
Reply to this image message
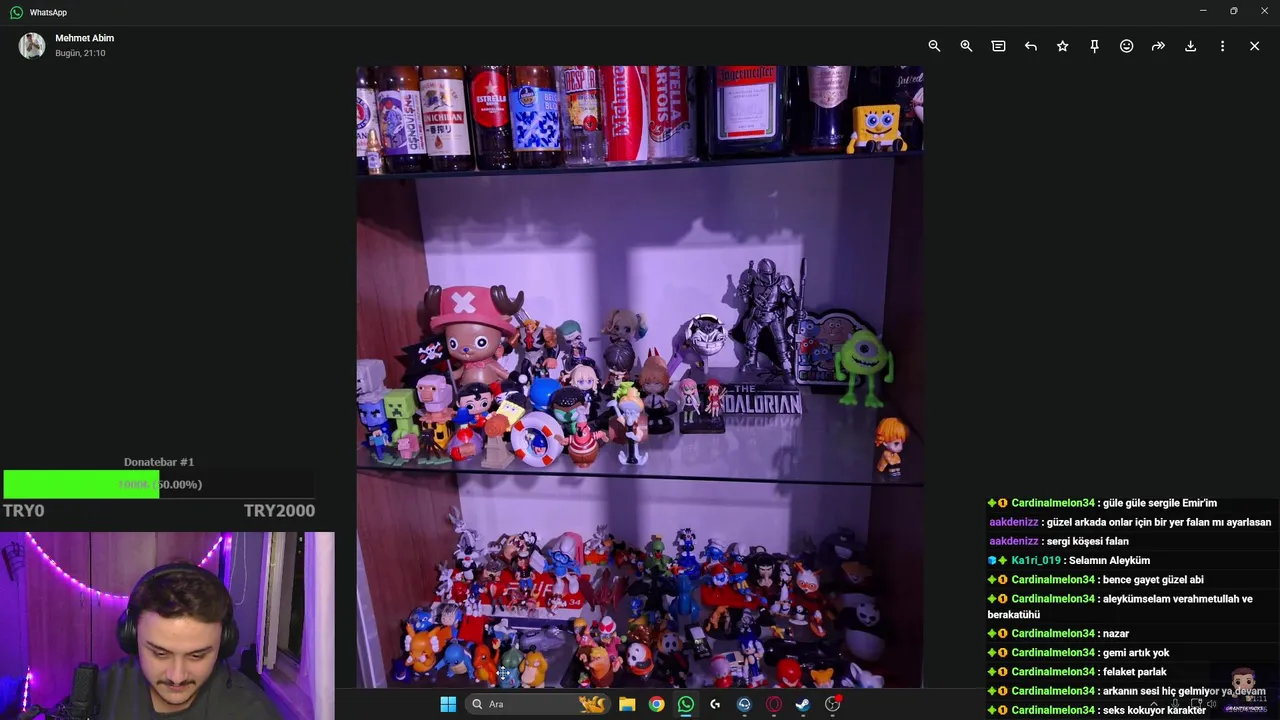tap(1030, 46)
